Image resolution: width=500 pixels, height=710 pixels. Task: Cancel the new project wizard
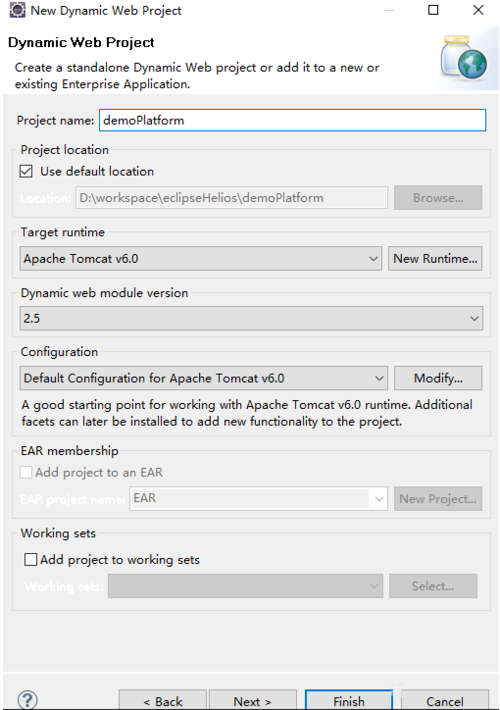click(445, 700)
